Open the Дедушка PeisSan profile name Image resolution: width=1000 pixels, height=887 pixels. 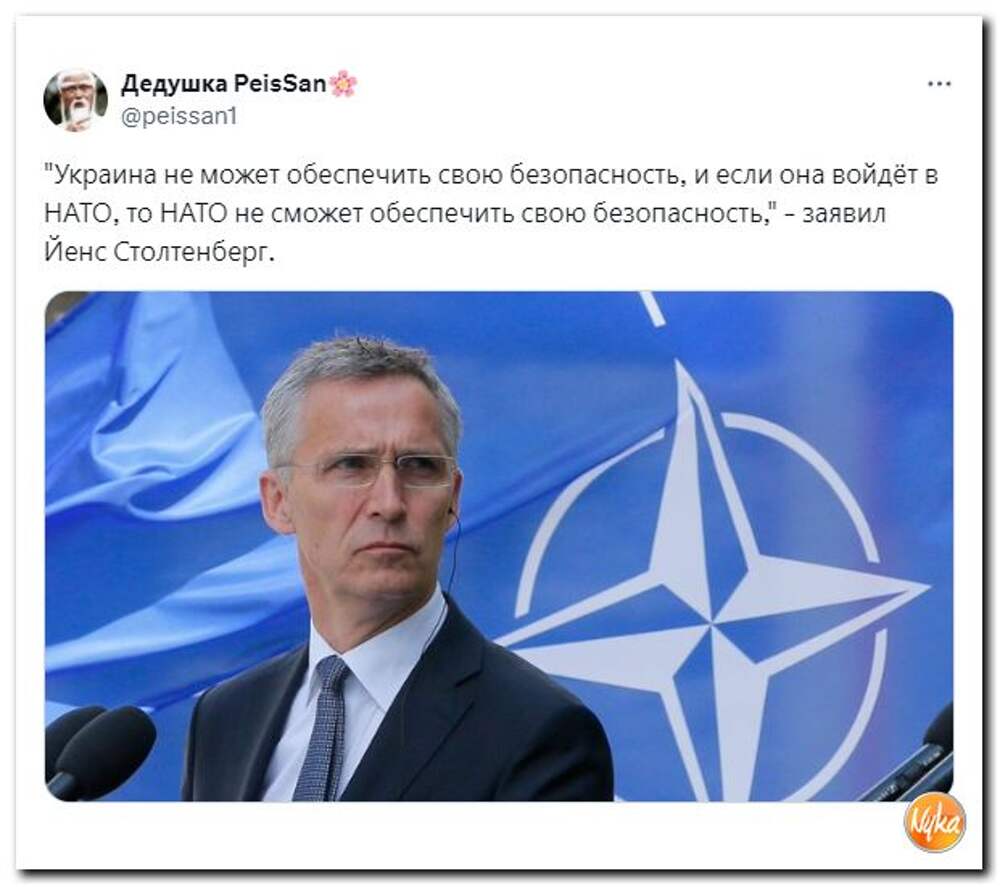pos(223,83)
